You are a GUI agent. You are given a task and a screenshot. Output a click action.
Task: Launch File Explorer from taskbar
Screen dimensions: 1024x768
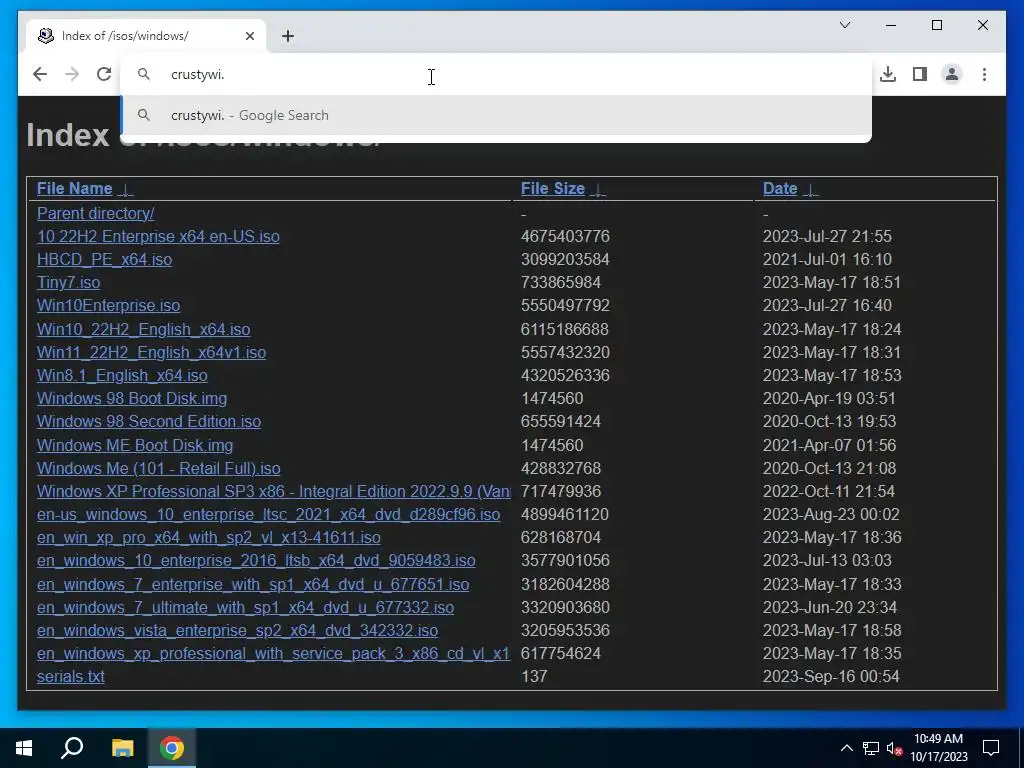pos(122,748)
